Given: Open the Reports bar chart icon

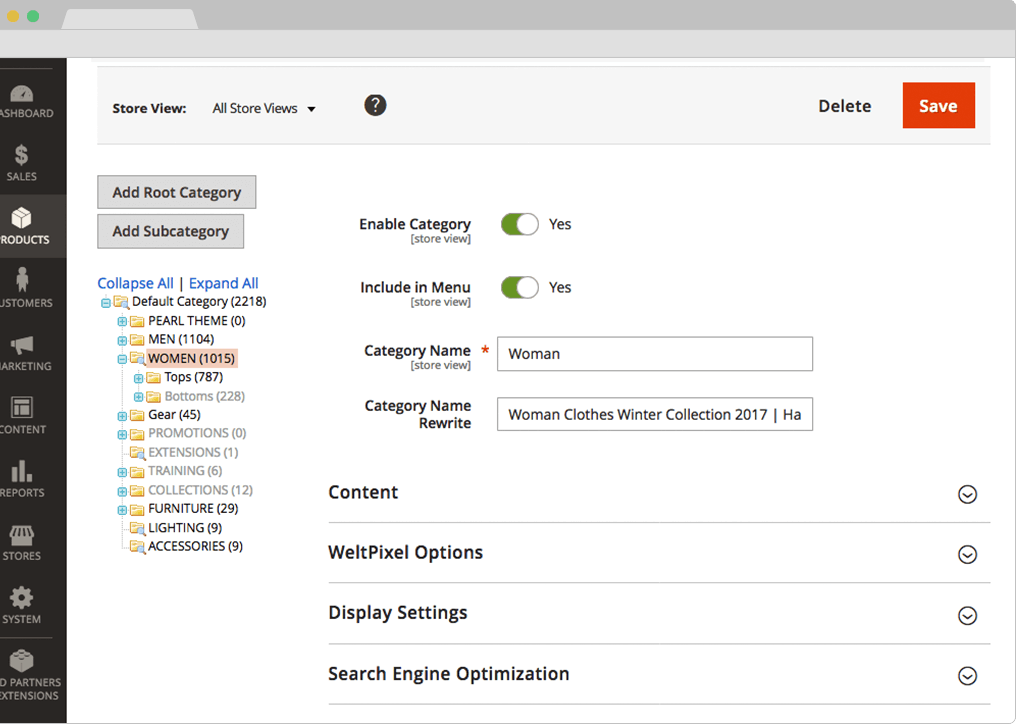Looking at the screenshot, I should click(22, 471).
